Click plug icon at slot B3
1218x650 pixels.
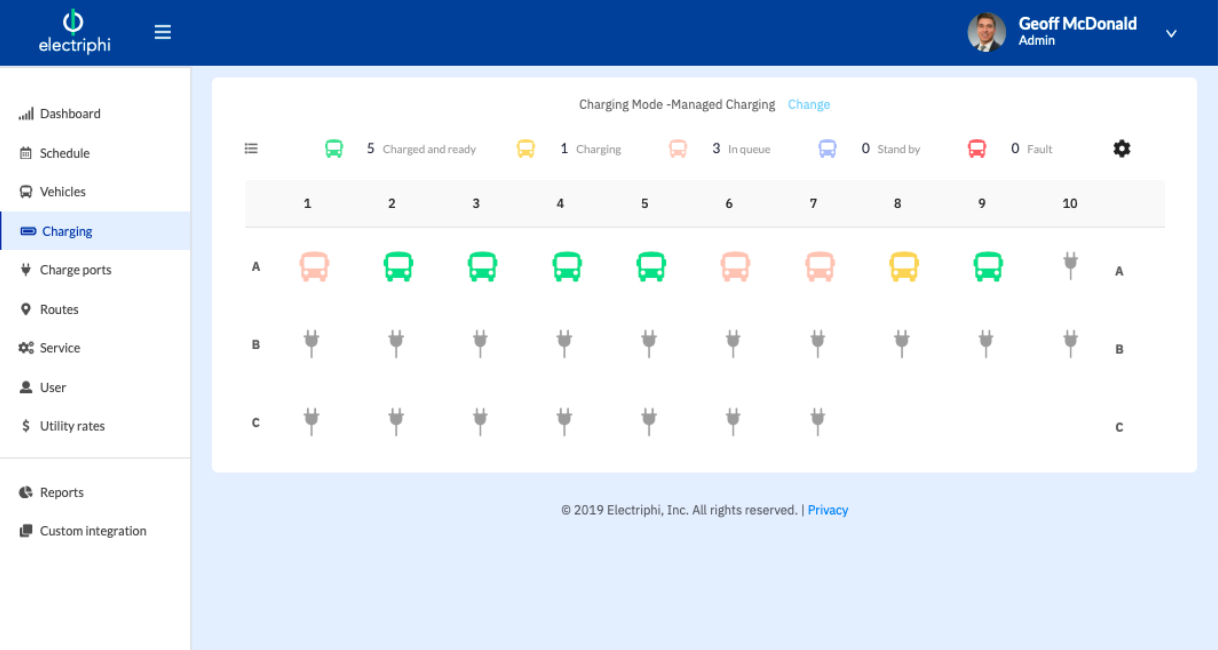[x=480, y=344]
